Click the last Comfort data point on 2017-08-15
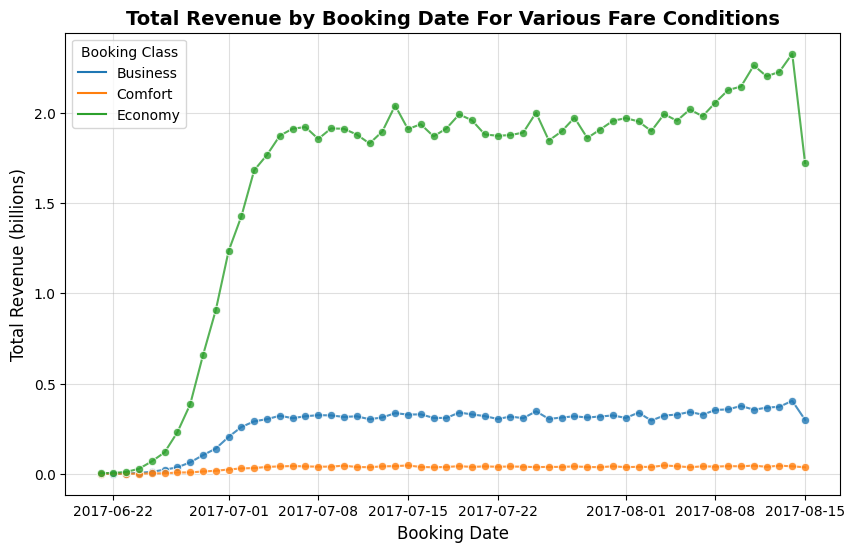 click(x=805, y=467)
